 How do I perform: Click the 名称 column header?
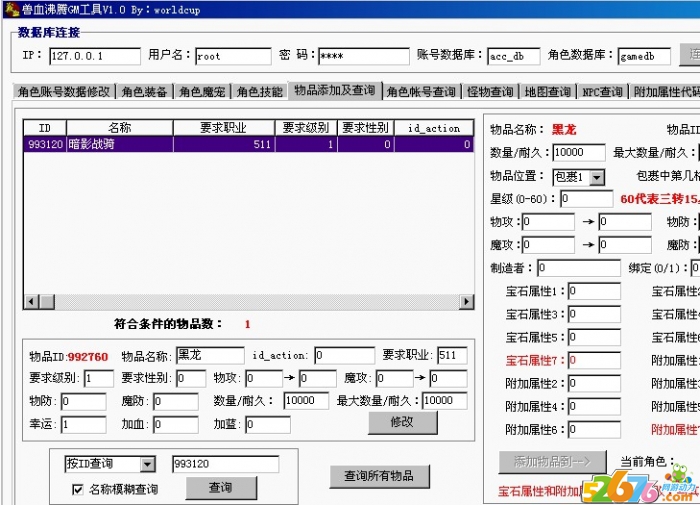point(120,128)
